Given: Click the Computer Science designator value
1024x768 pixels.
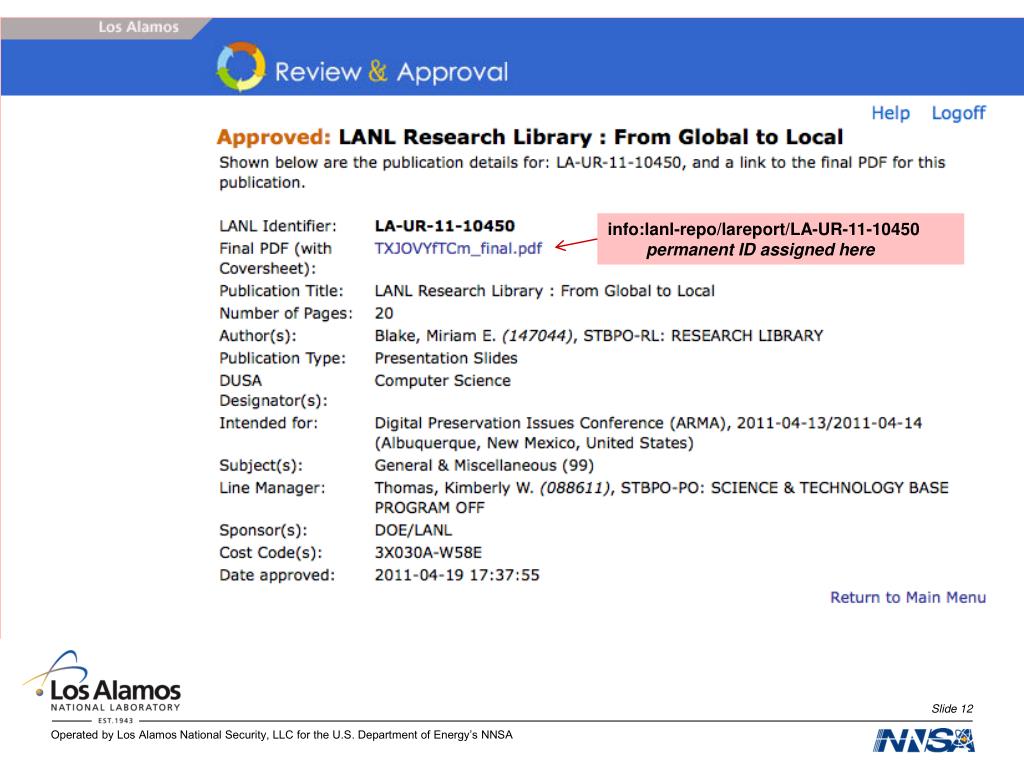Looking at the screenshot, I should [x=442, y=381].
